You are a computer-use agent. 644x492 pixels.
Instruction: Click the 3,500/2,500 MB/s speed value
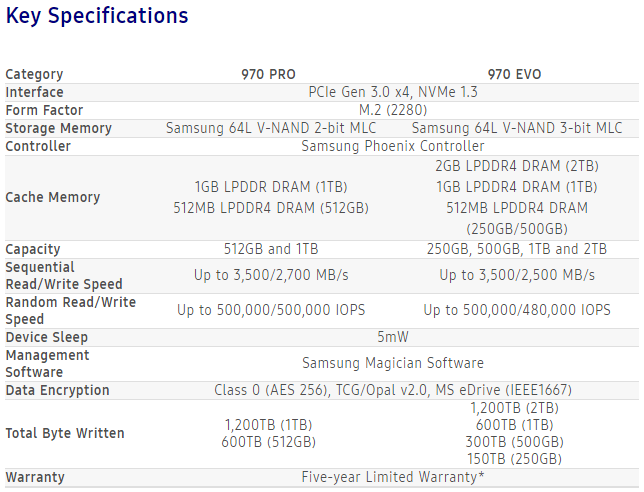pos(517,274)
